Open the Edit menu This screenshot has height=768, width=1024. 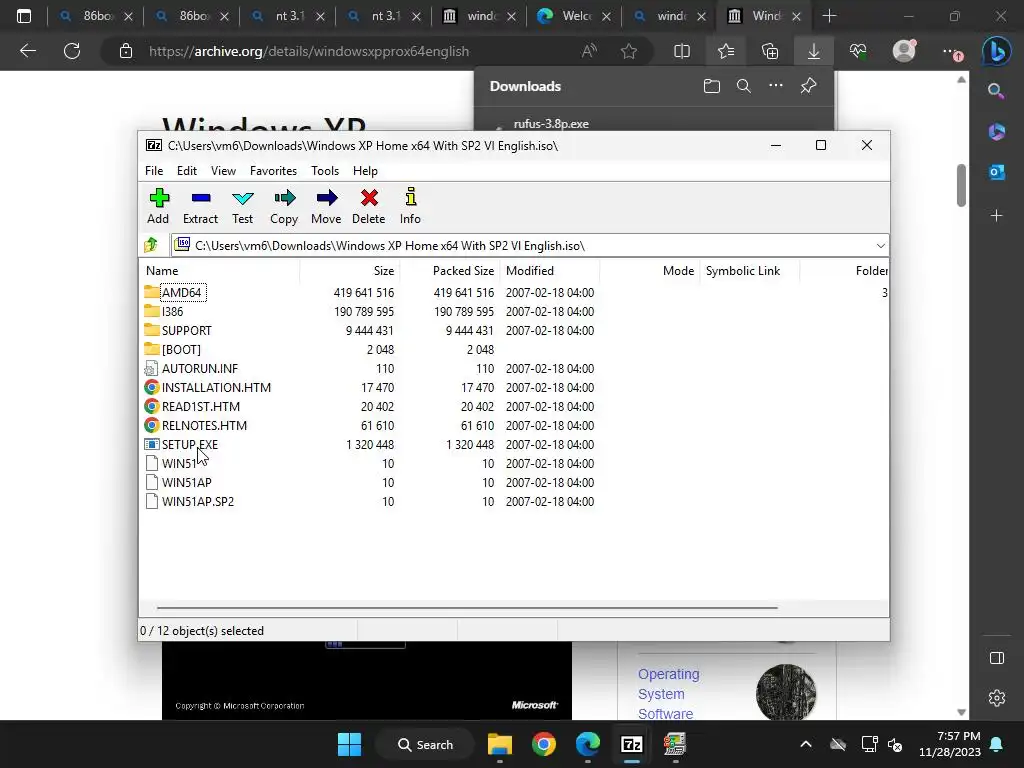coord(187,170)
